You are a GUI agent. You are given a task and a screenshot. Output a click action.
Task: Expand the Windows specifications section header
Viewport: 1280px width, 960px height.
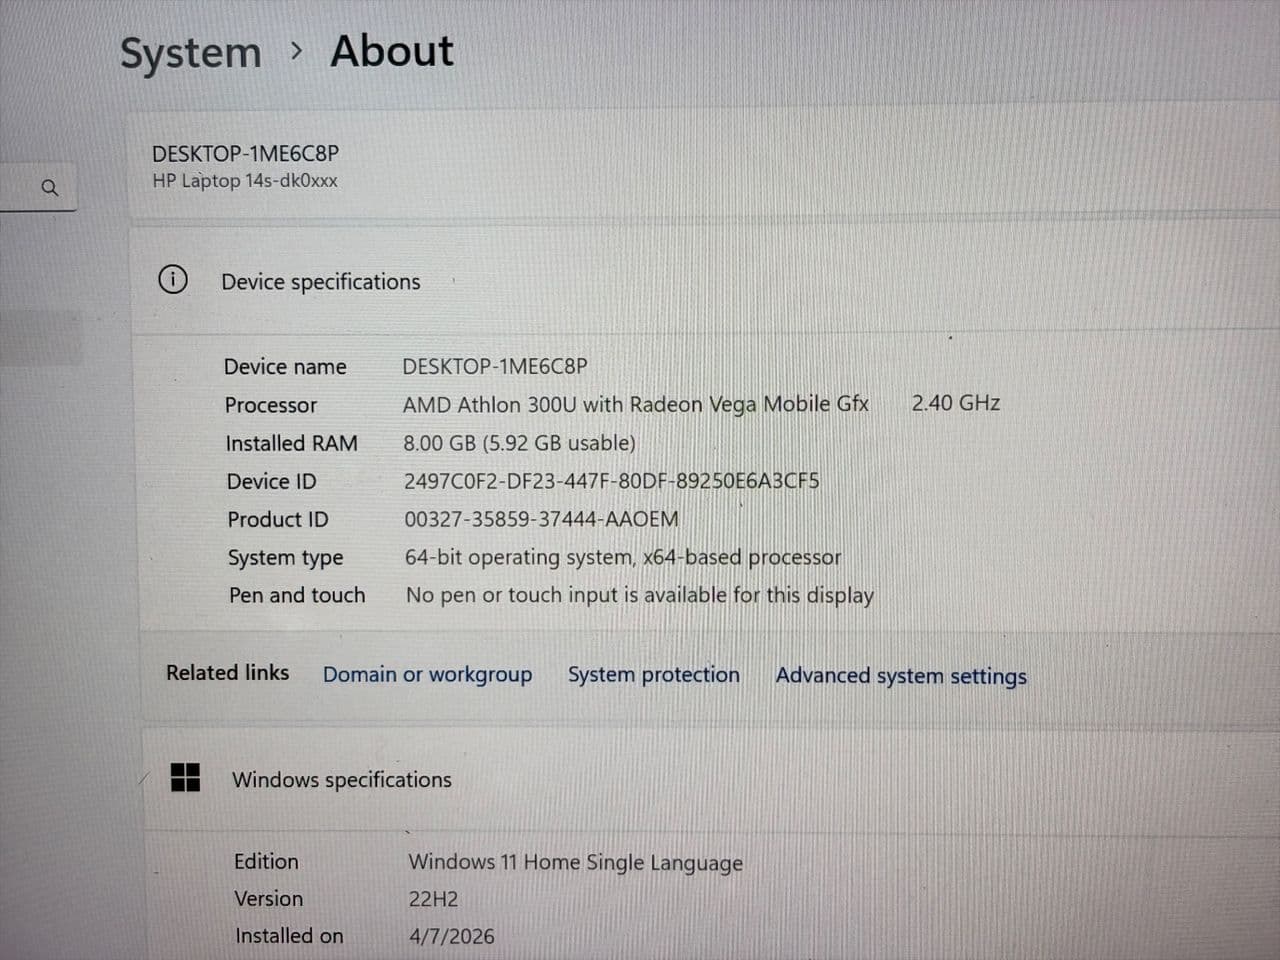710,779
